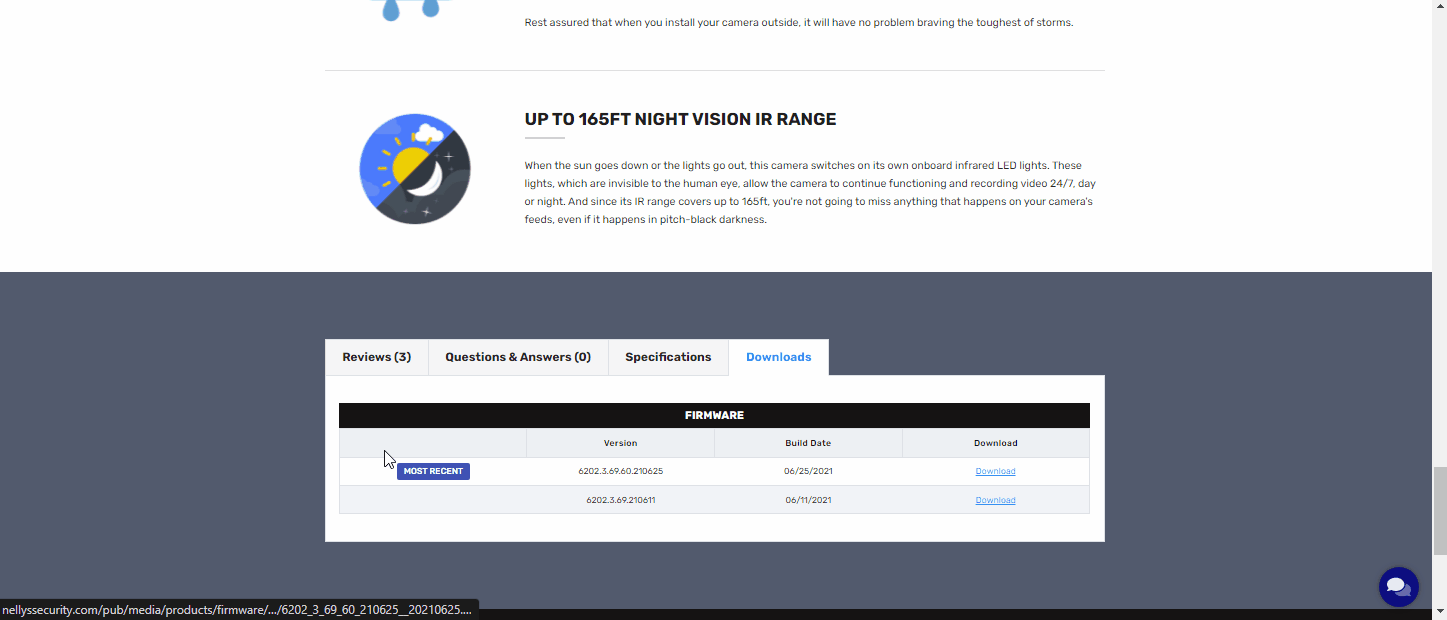Select the Downloads tab

point(778,357)
